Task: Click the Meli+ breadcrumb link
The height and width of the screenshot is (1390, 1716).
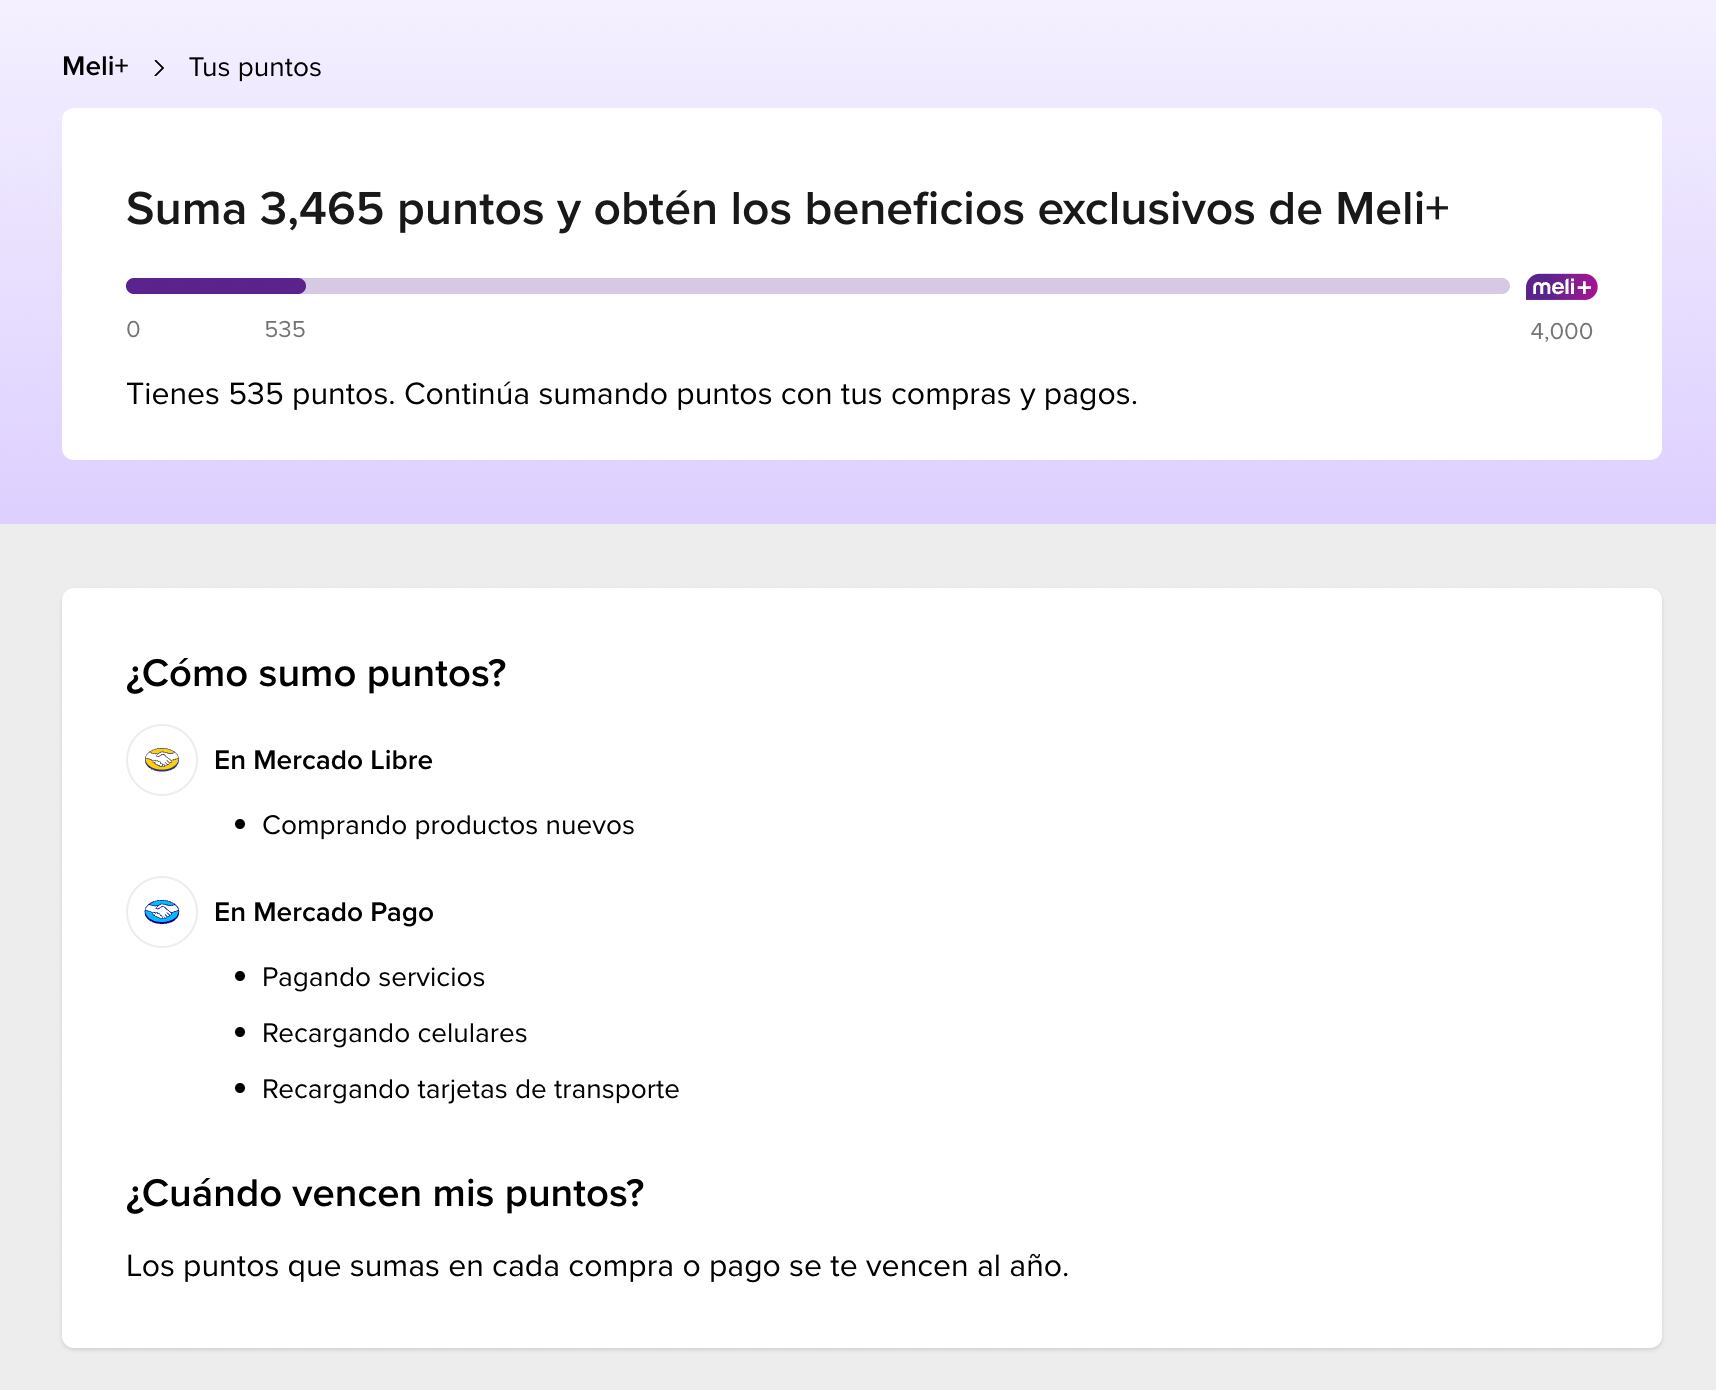Action: pos(95,67)
